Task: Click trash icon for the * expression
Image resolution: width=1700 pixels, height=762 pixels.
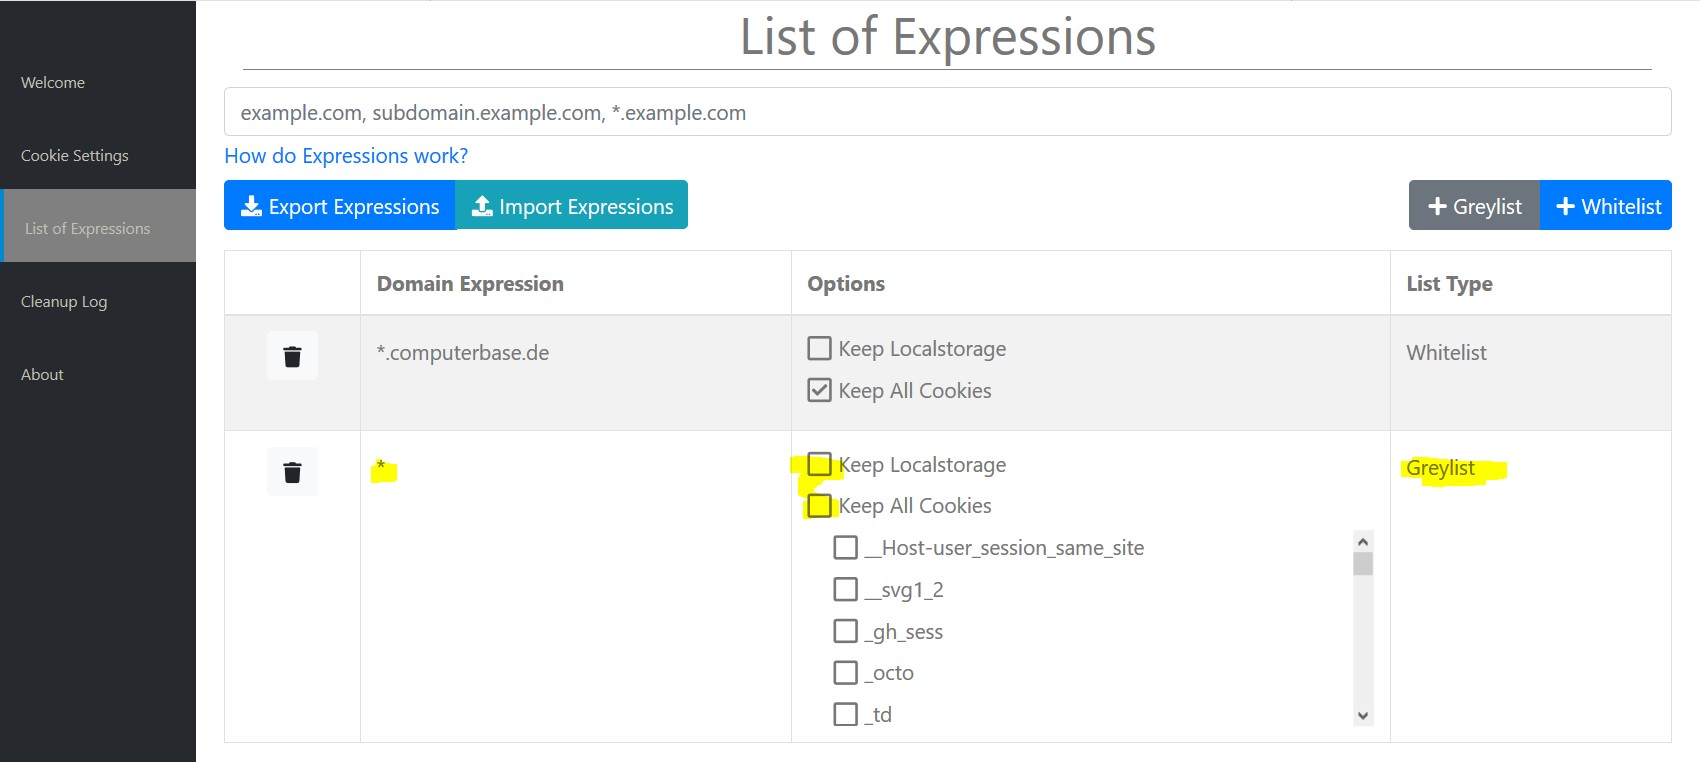Action: click(292, 472)
